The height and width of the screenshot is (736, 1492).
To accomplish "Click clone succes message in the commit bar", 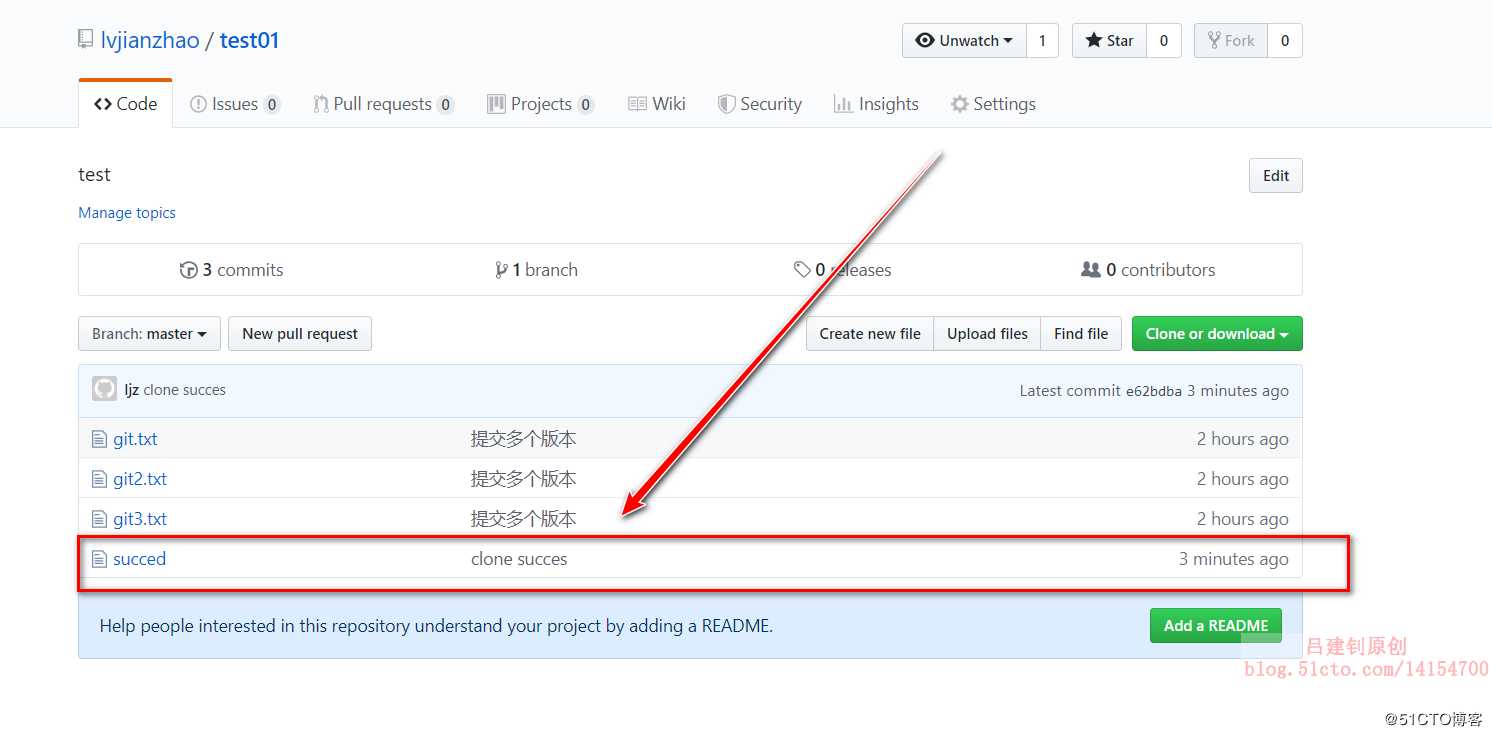I will point(185,390).
